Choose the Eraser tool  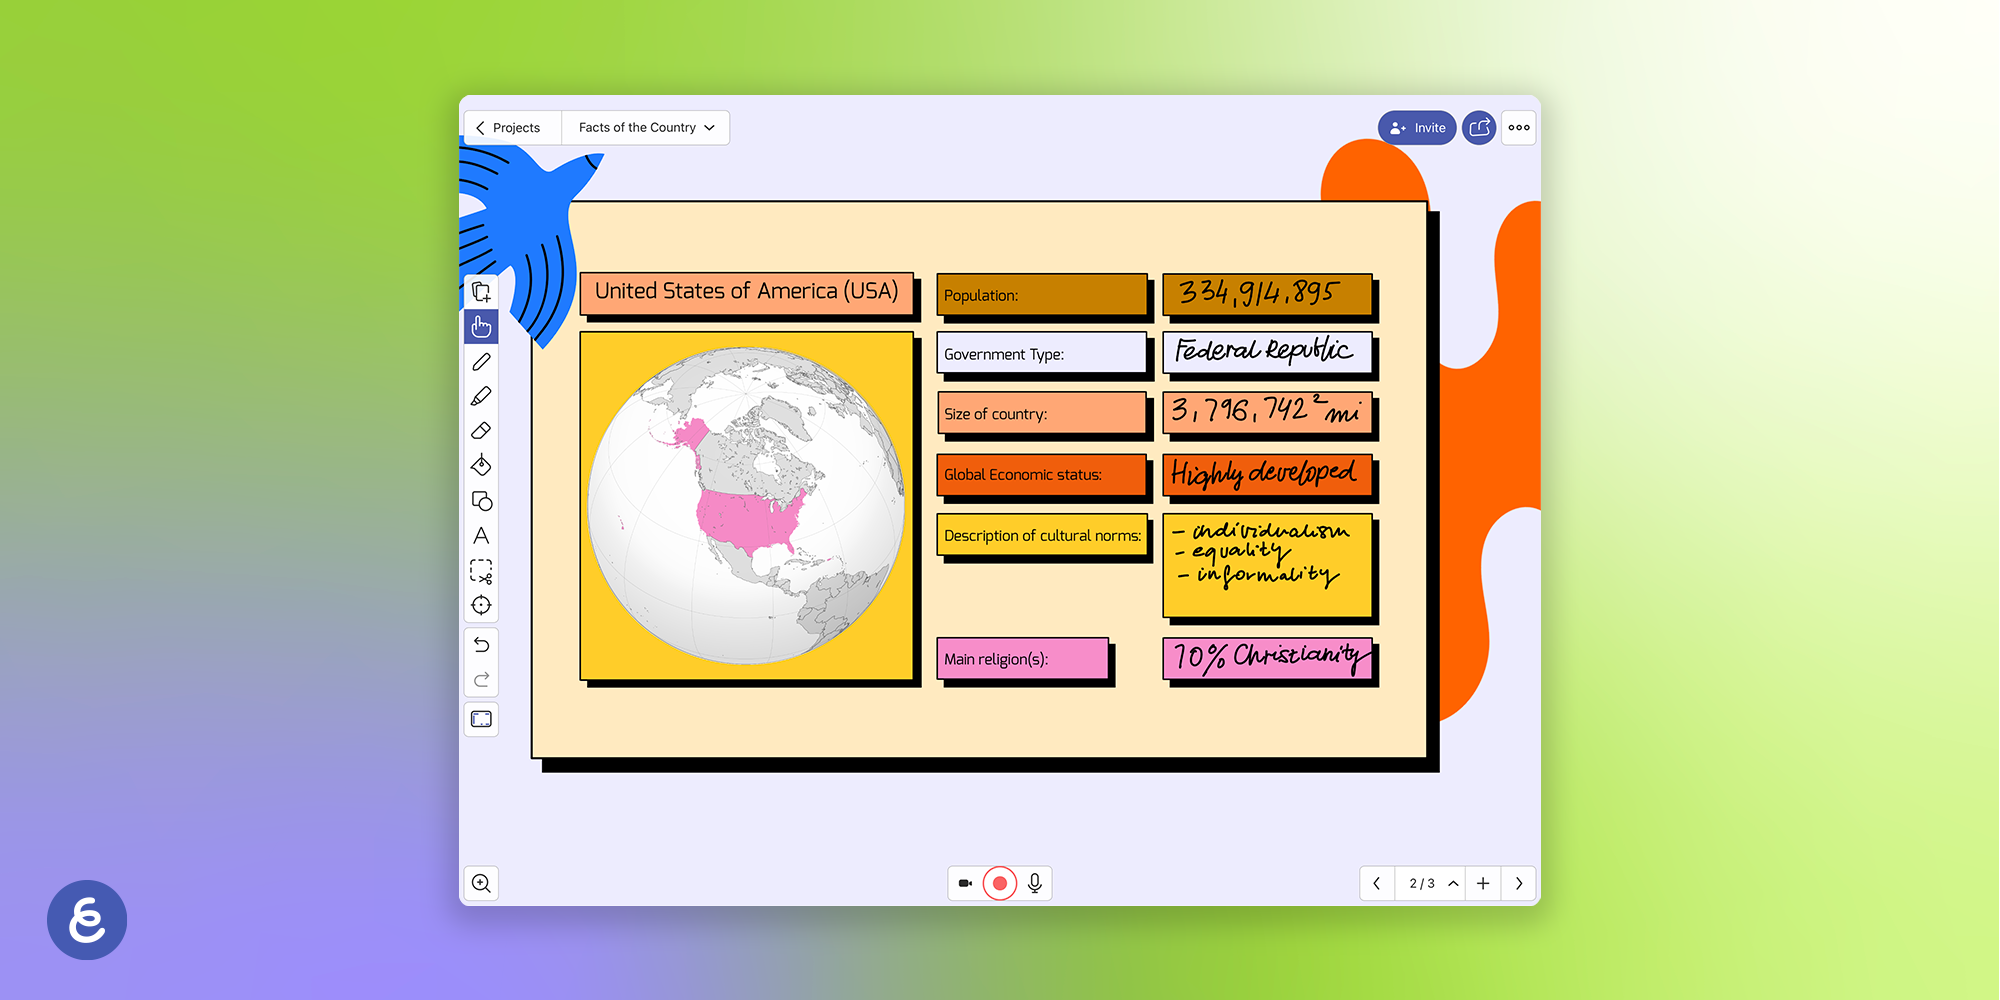click(481, 431)
